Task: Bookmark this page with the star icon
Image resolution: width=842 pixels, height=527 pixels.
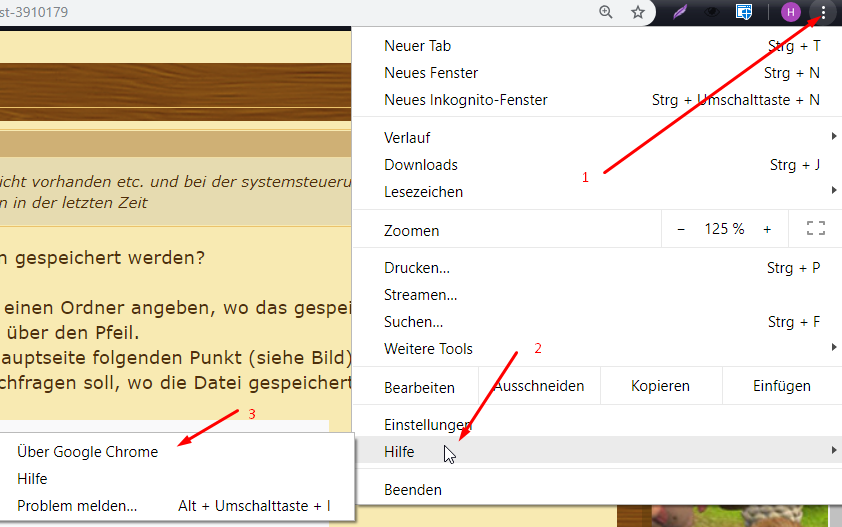Action: (638, 12)
